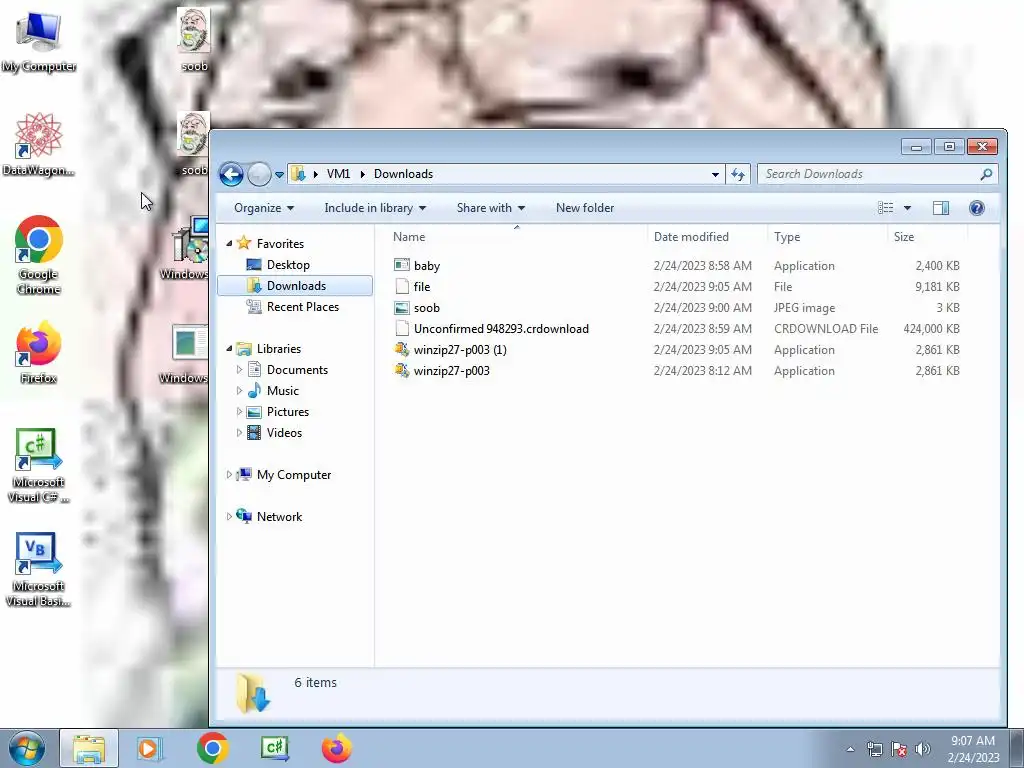The height and width of the screenshot is (768, 1024).
Task: Click the Refresh button in address bar
Action: (738, 174)
